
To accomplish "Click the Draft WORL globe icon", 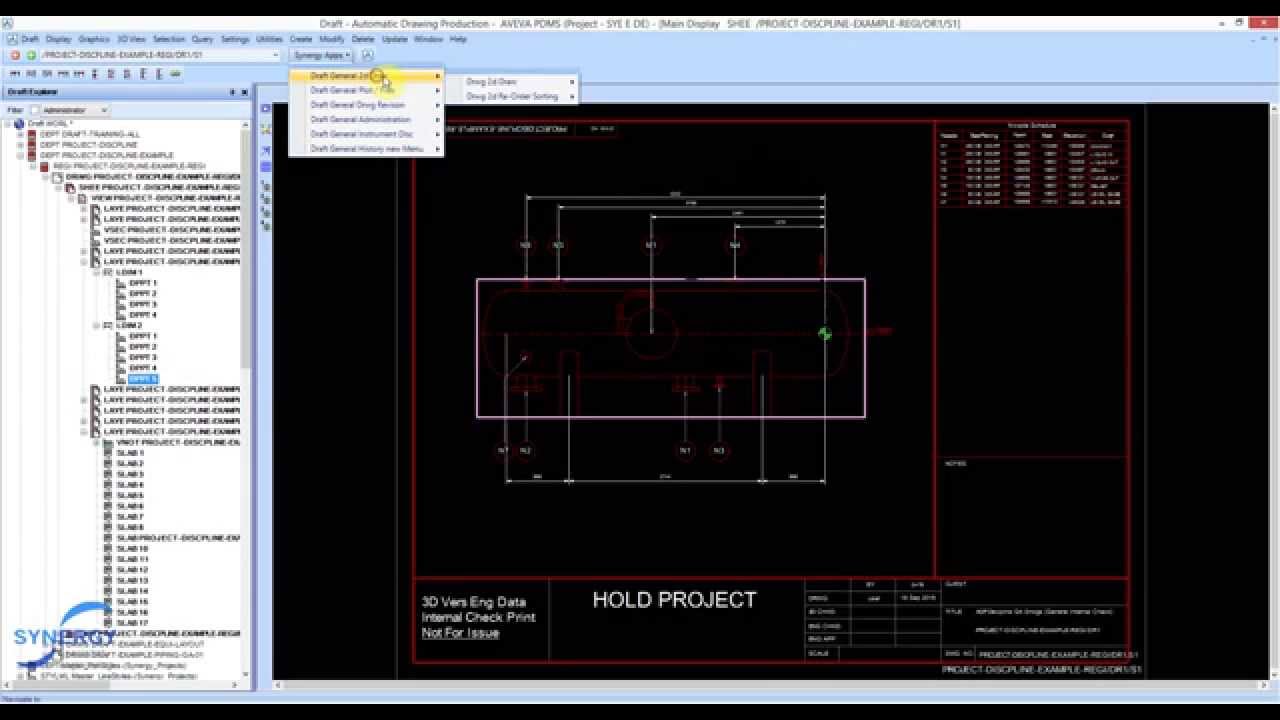I will (x=19, y=124).
